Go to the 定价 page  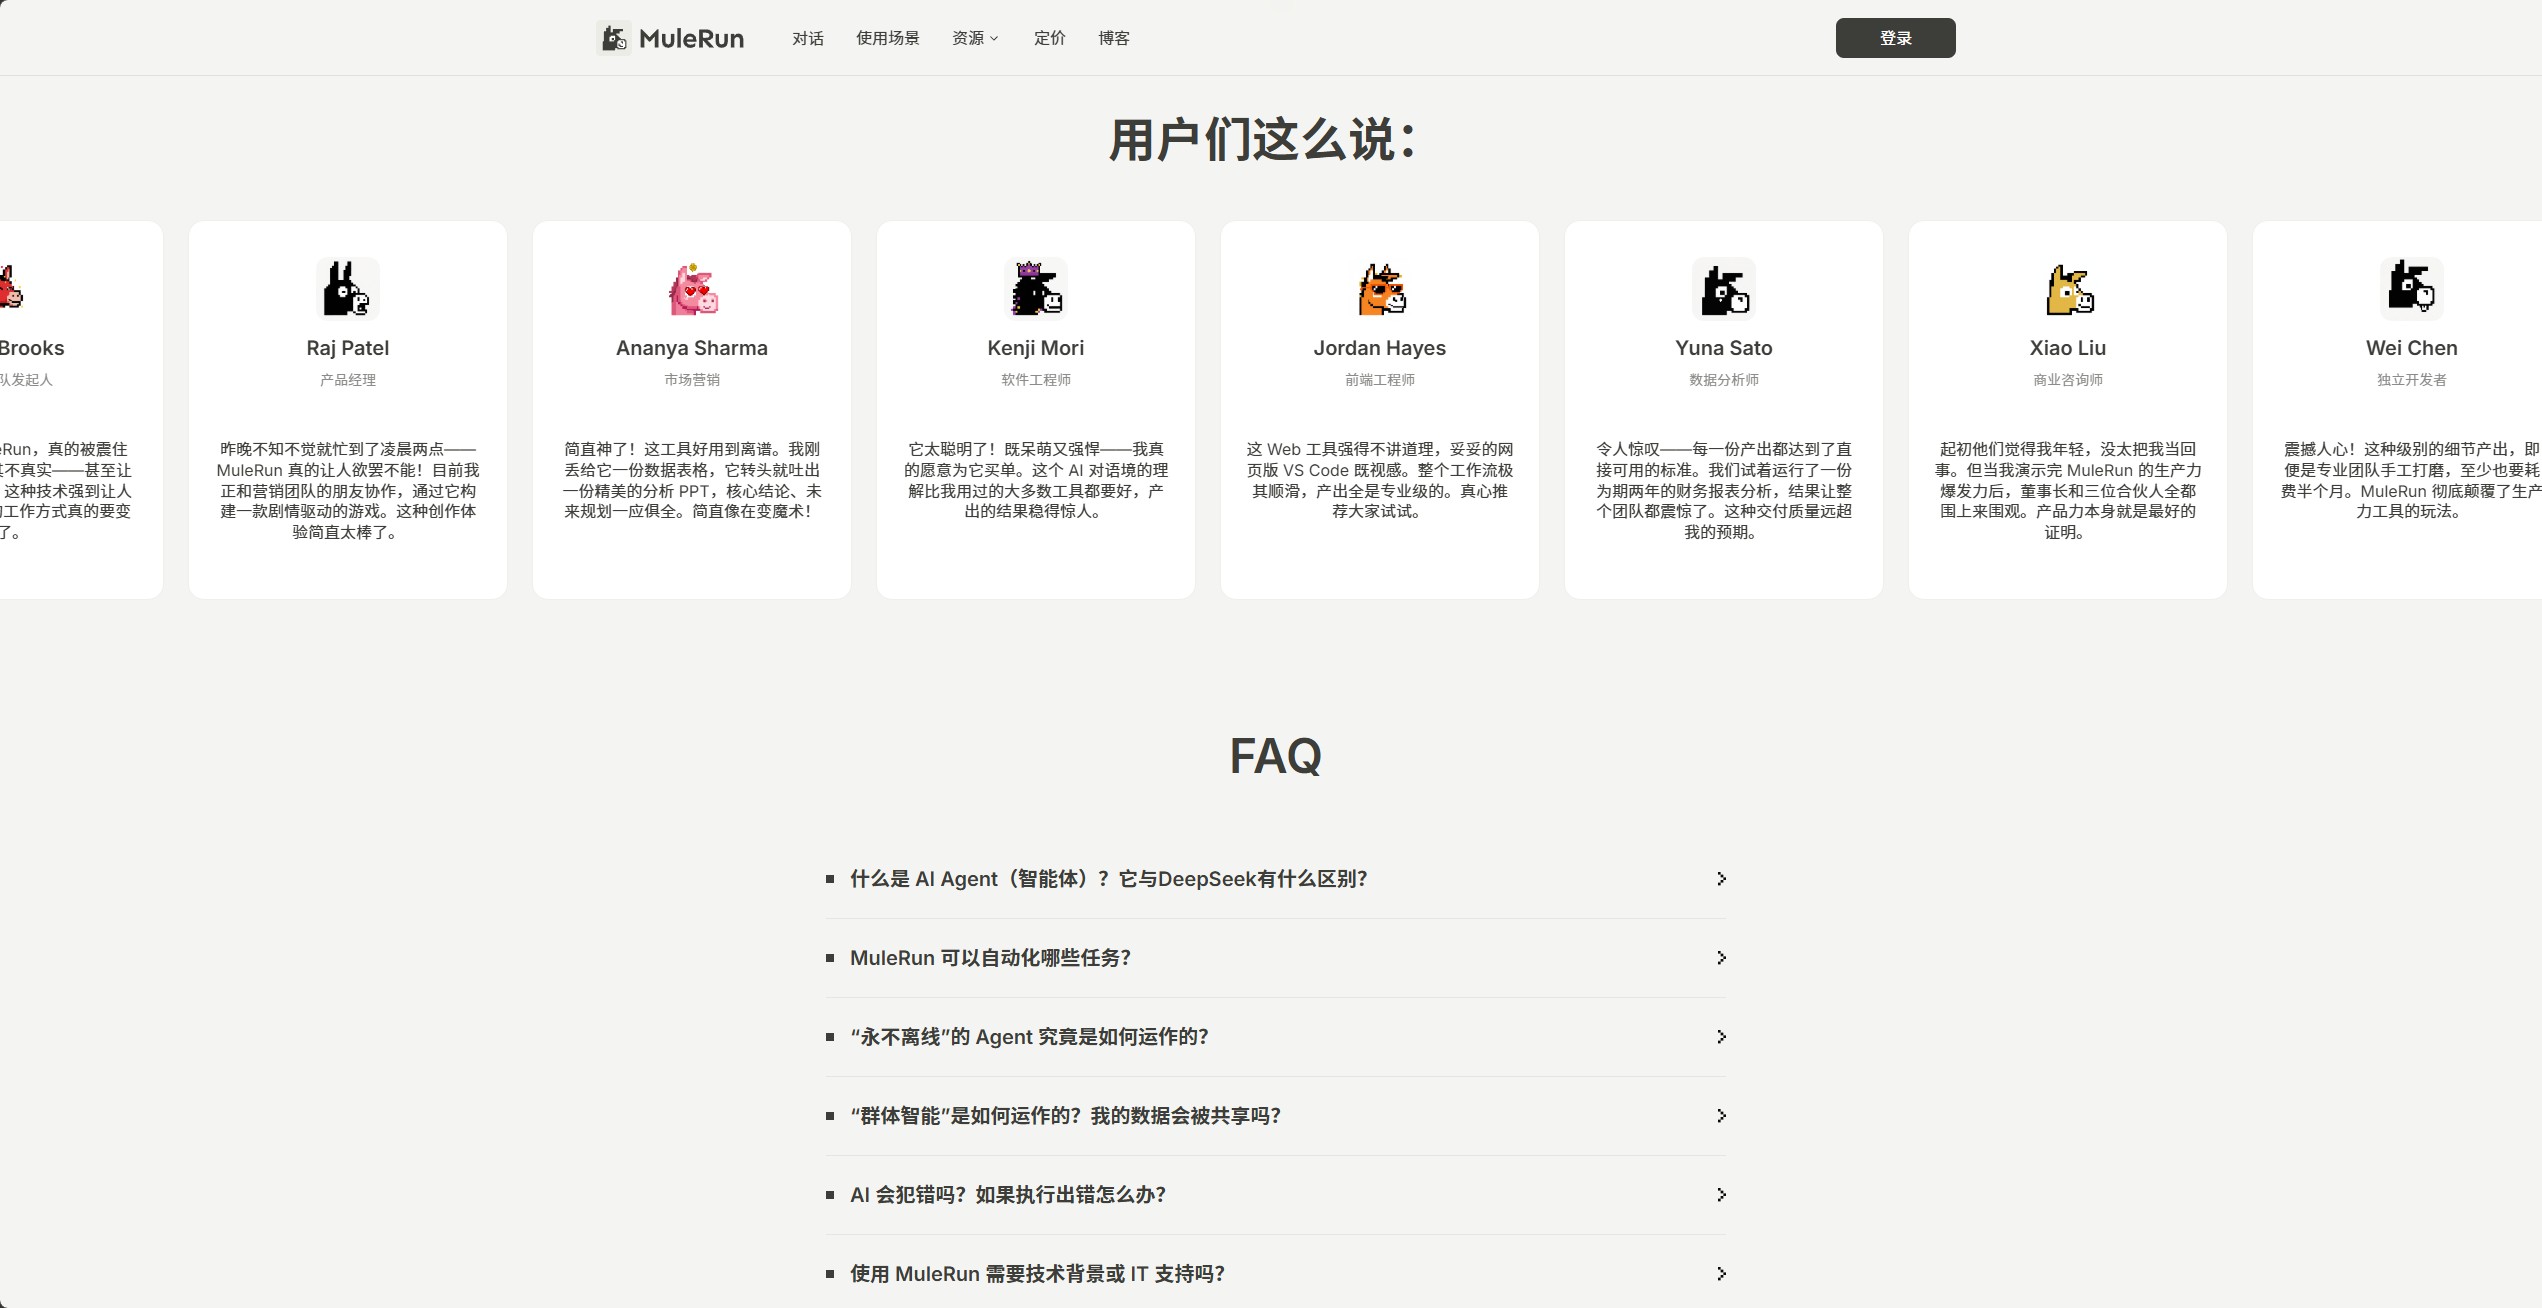tap(1050, 38)
